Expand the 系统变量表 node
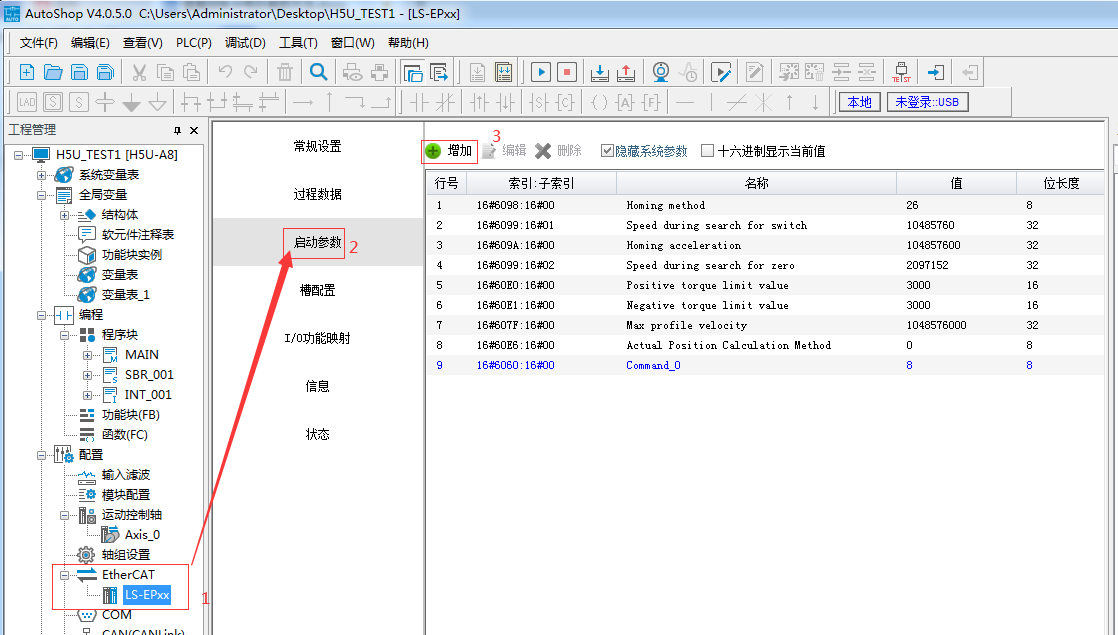Viewport: 1118px width, 635px height. click(x=41, y=175)
